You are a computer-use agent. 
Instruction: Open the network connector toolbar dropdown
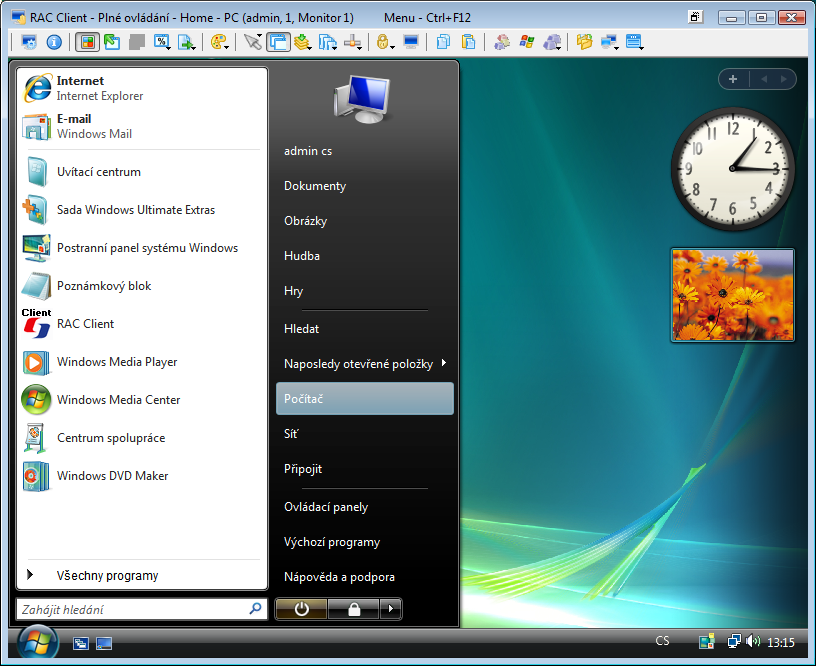pyautogui.click(x=352, y=42)
